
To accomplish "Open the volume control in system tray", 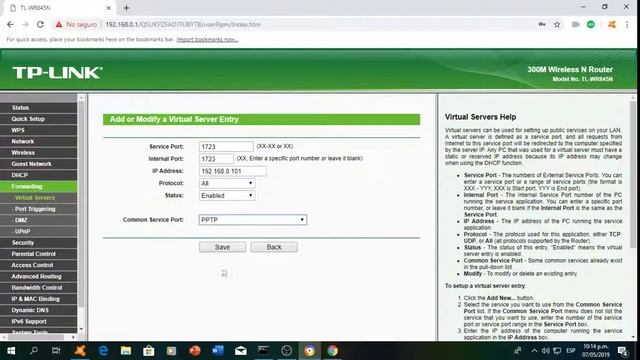I will coord(546,351).
